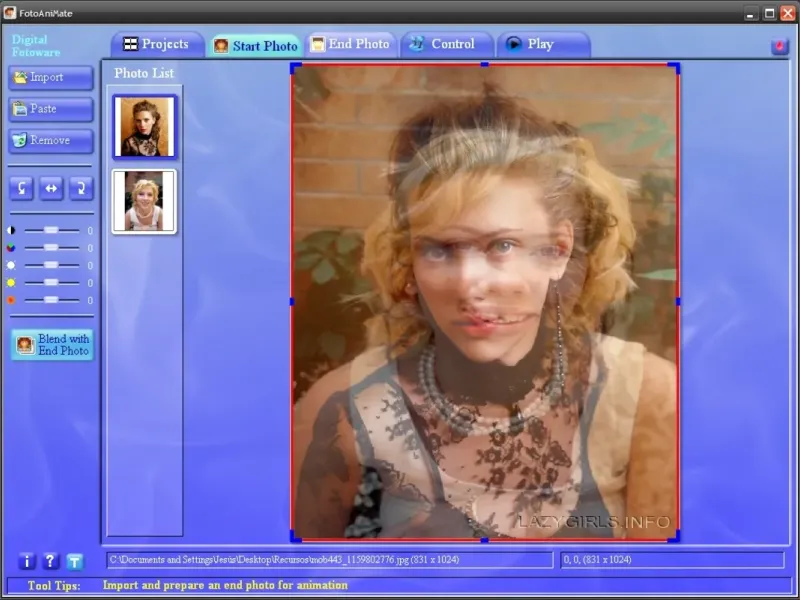Maximize the FotoAniMate window
The width and height of the screenshot is (800, 600).
coord(769,14)
